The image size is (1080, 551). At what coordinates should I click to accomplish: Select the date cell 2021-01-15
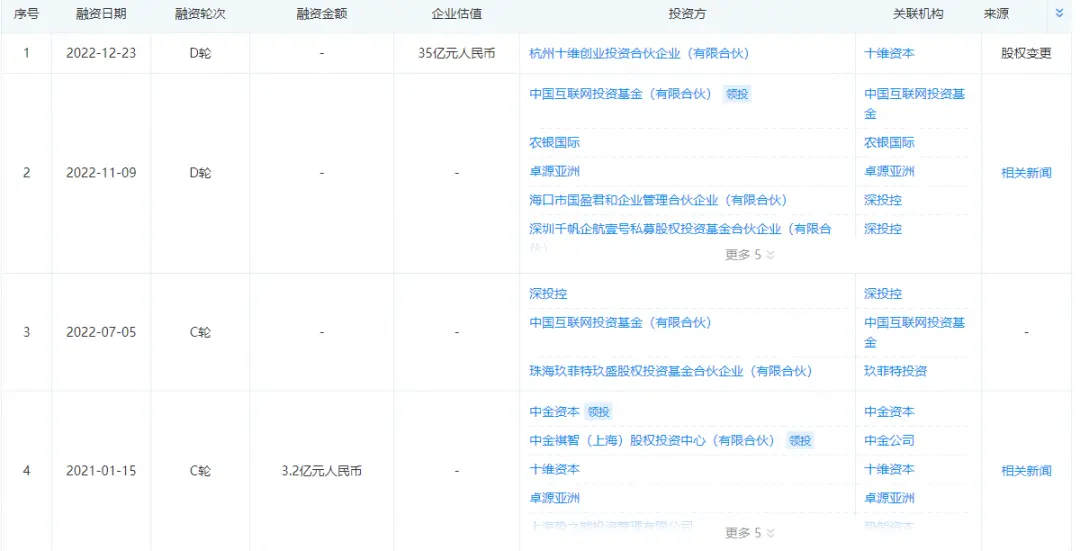[x=101, y=471]
